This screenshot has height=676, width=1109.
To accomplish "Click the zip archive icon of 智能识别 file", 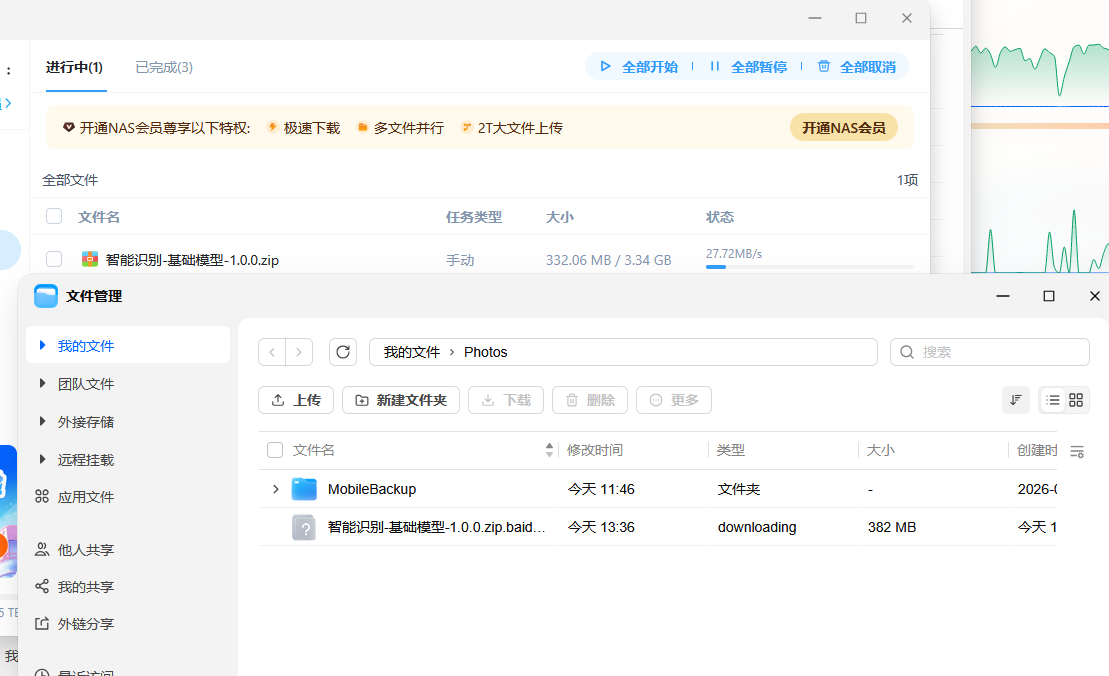I will pos(90,259).
